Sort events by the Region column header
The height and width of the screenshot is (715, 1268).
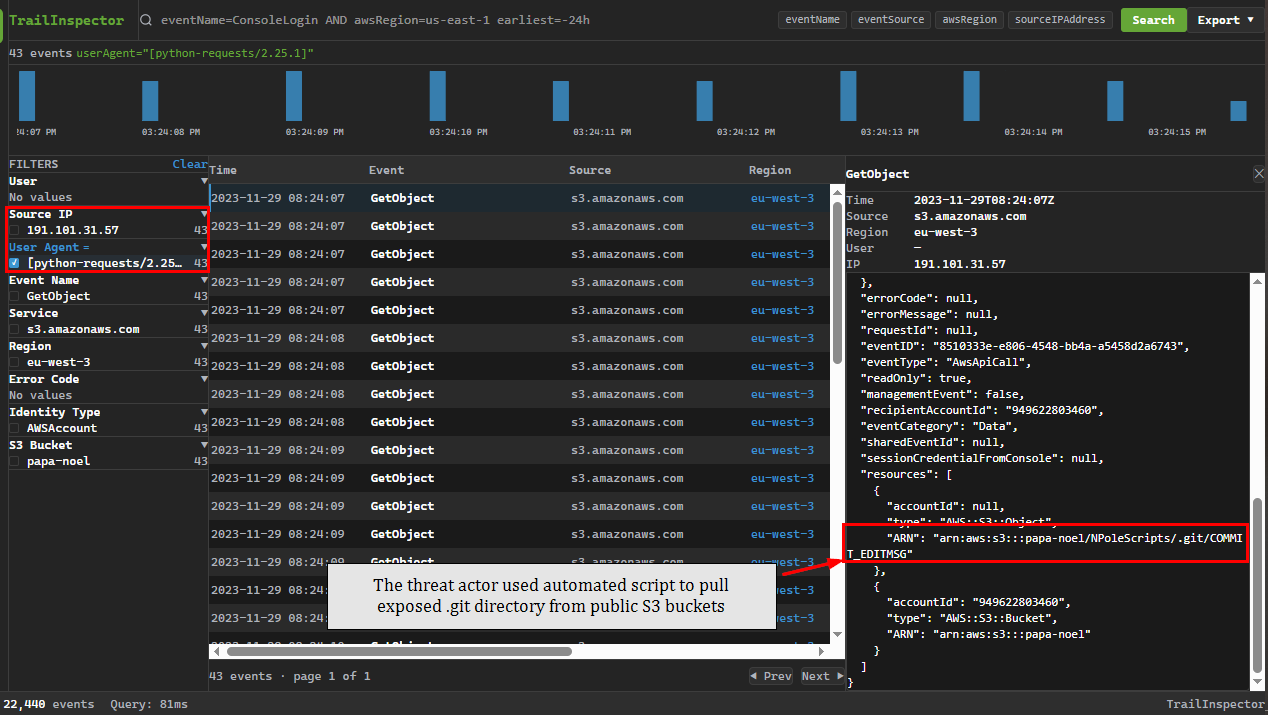[769, 170]
